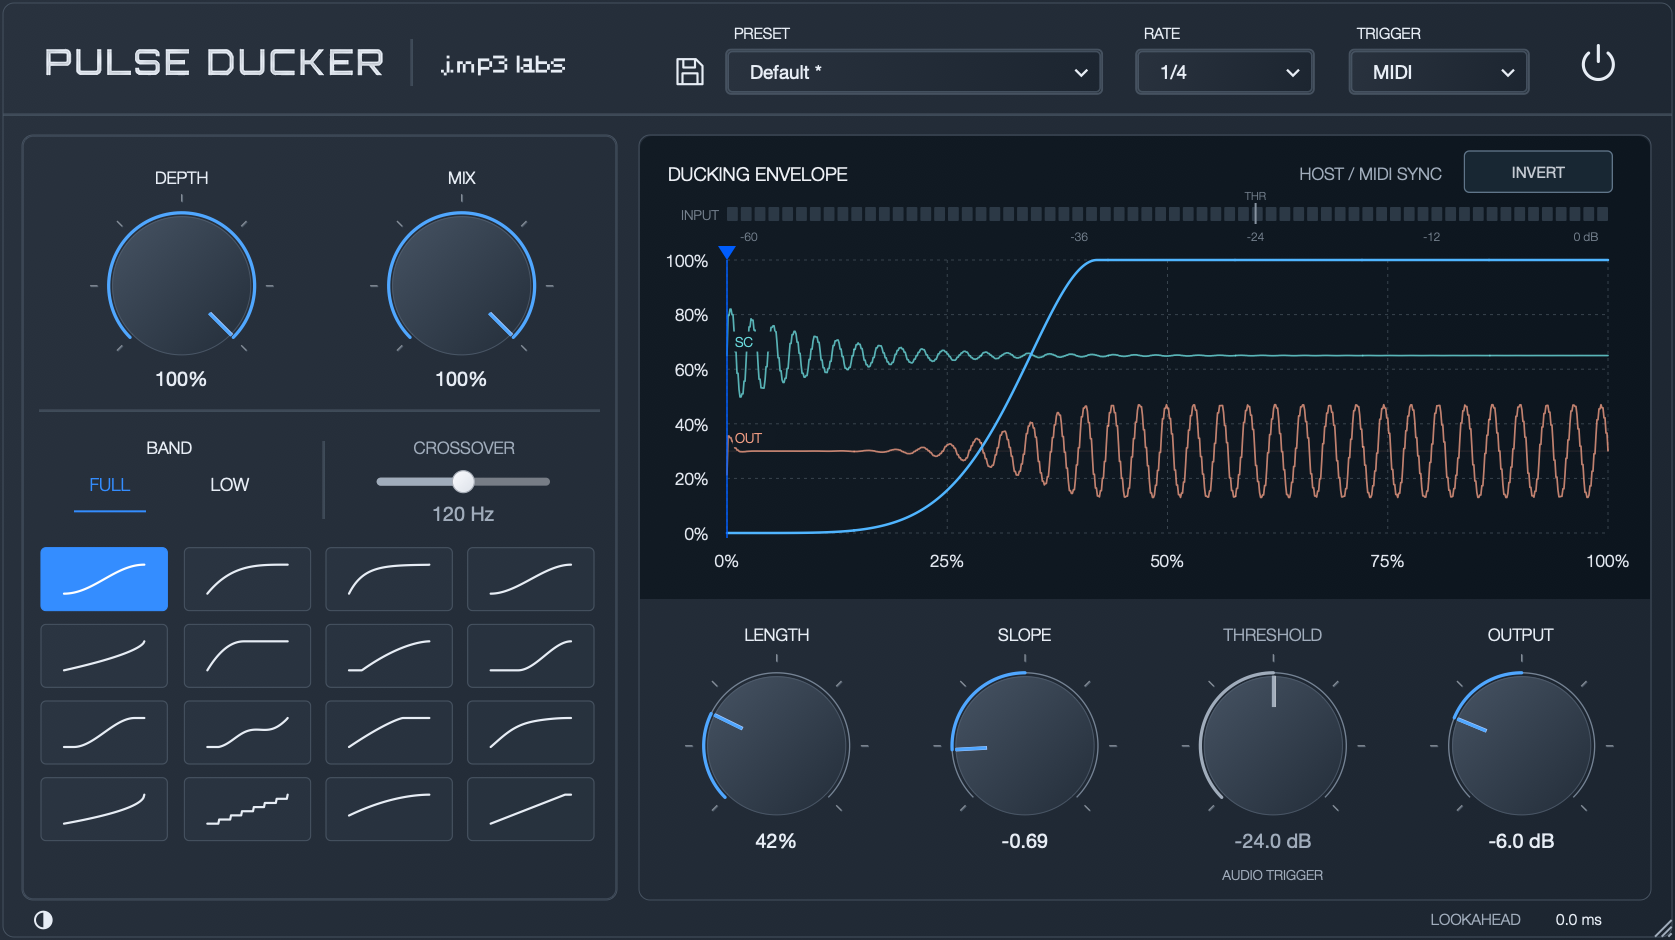
Task: Click the Lookahead 0.0 ms value
Action: 1578,920
